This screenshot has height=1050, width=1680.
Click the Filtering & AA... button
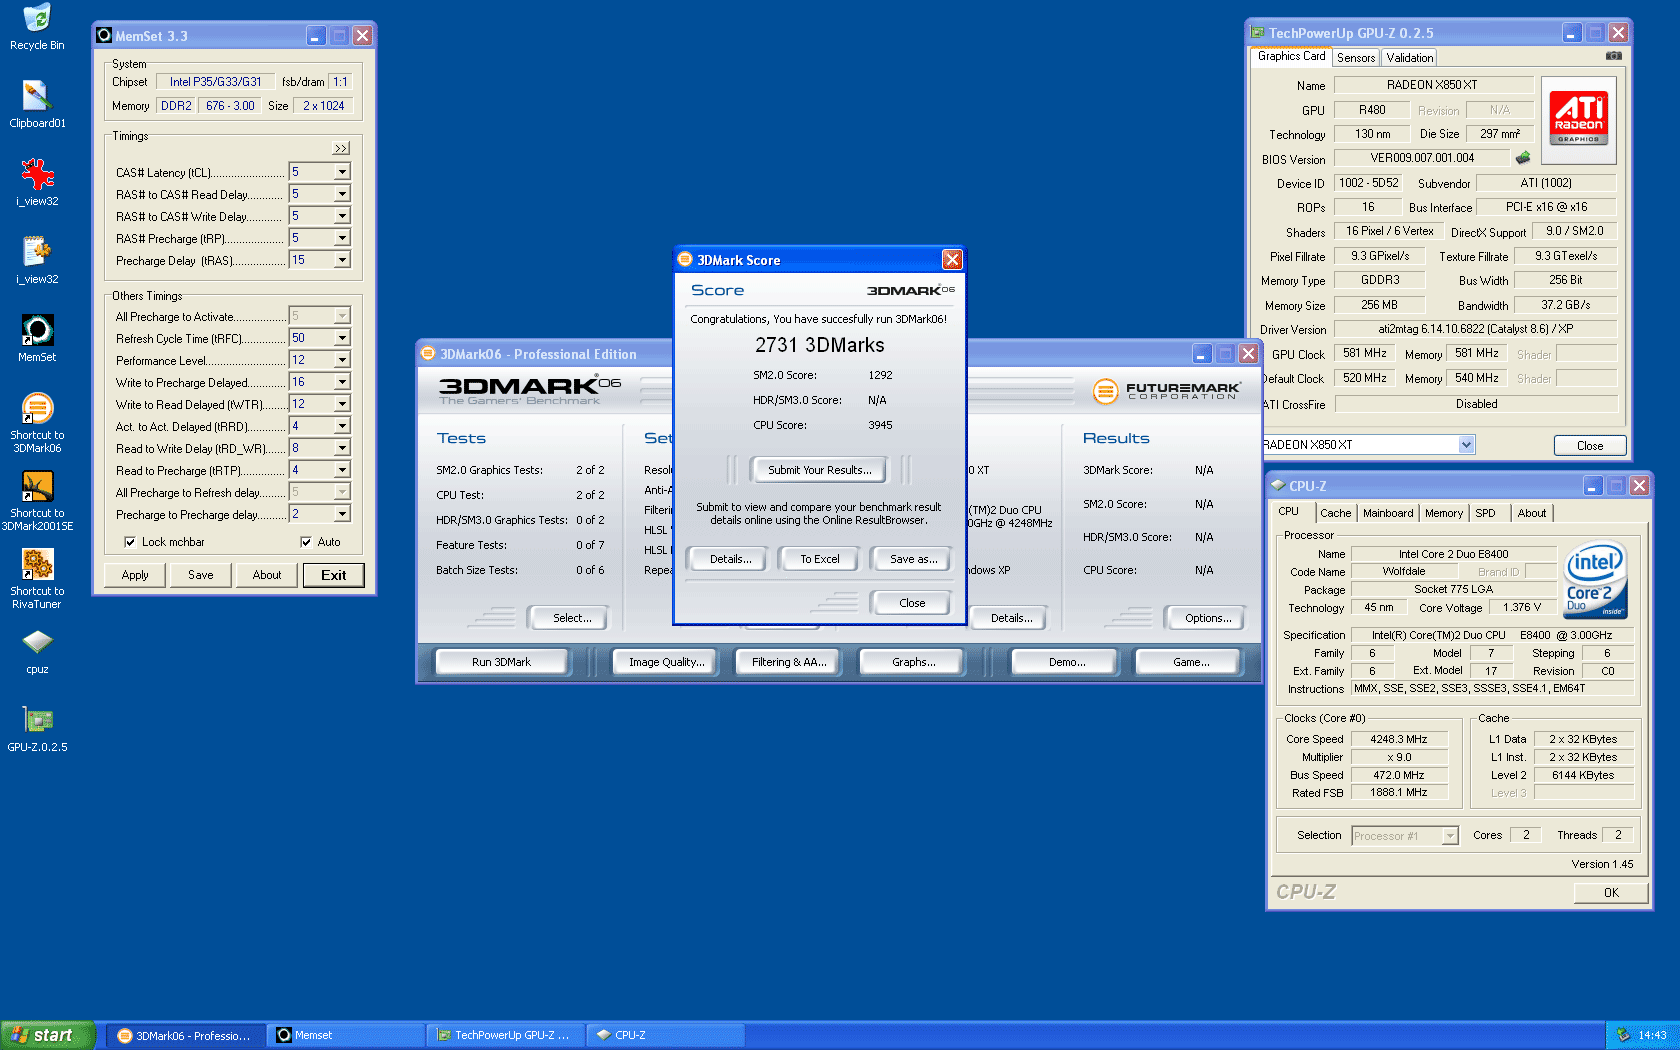click(789, 662)
